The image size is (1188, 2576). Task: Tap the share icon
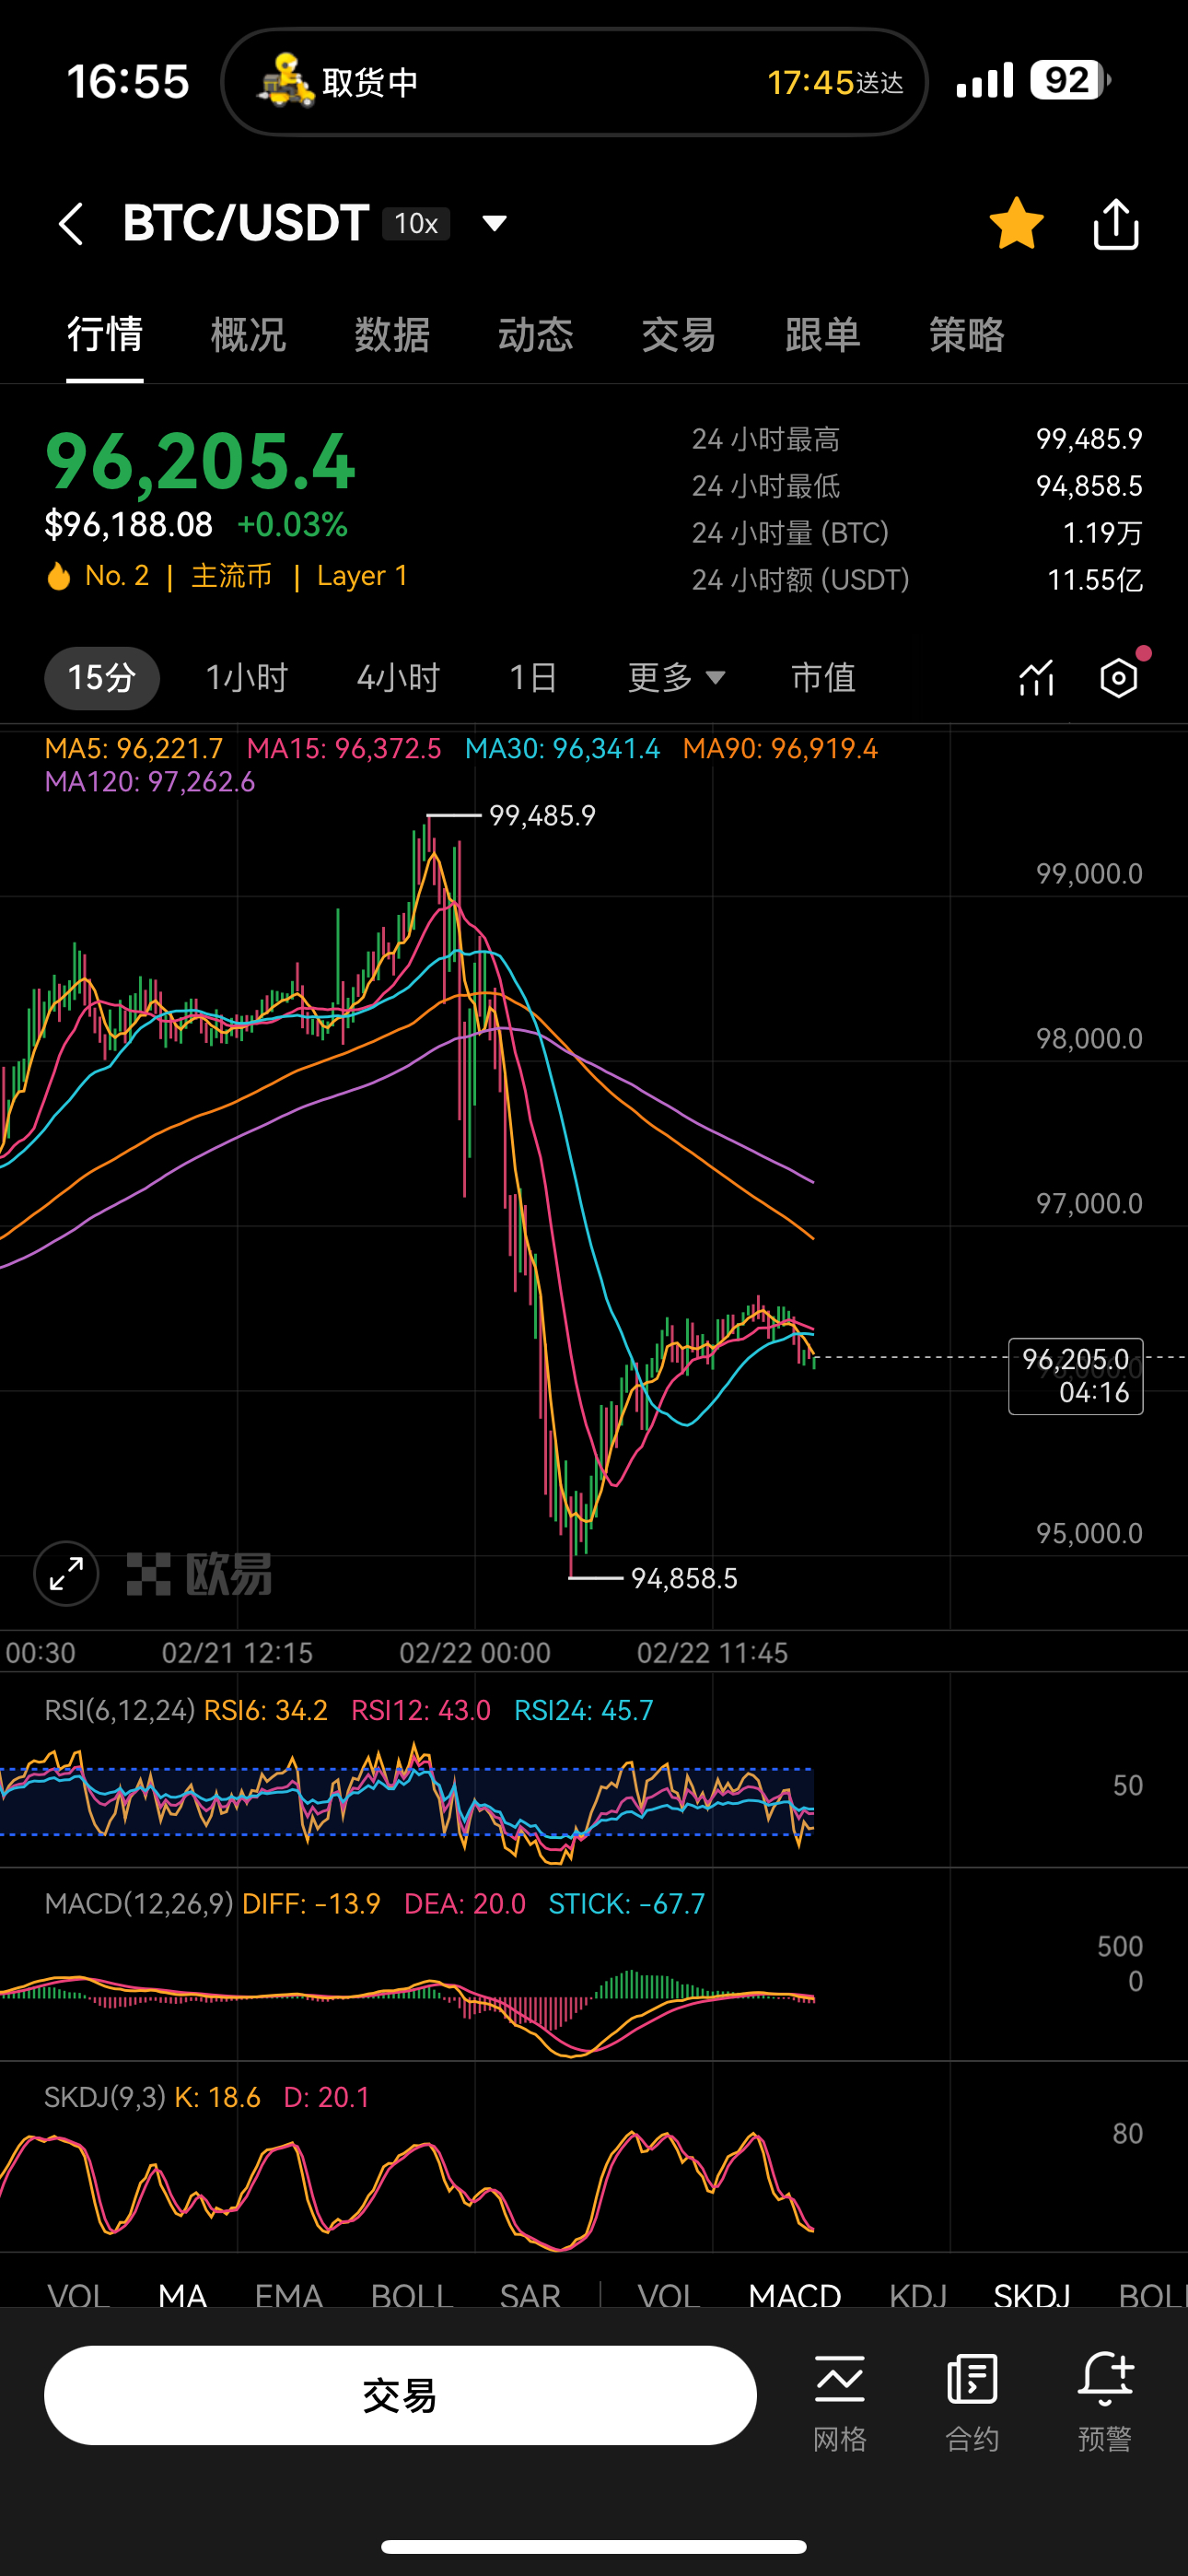(1115, 223)
